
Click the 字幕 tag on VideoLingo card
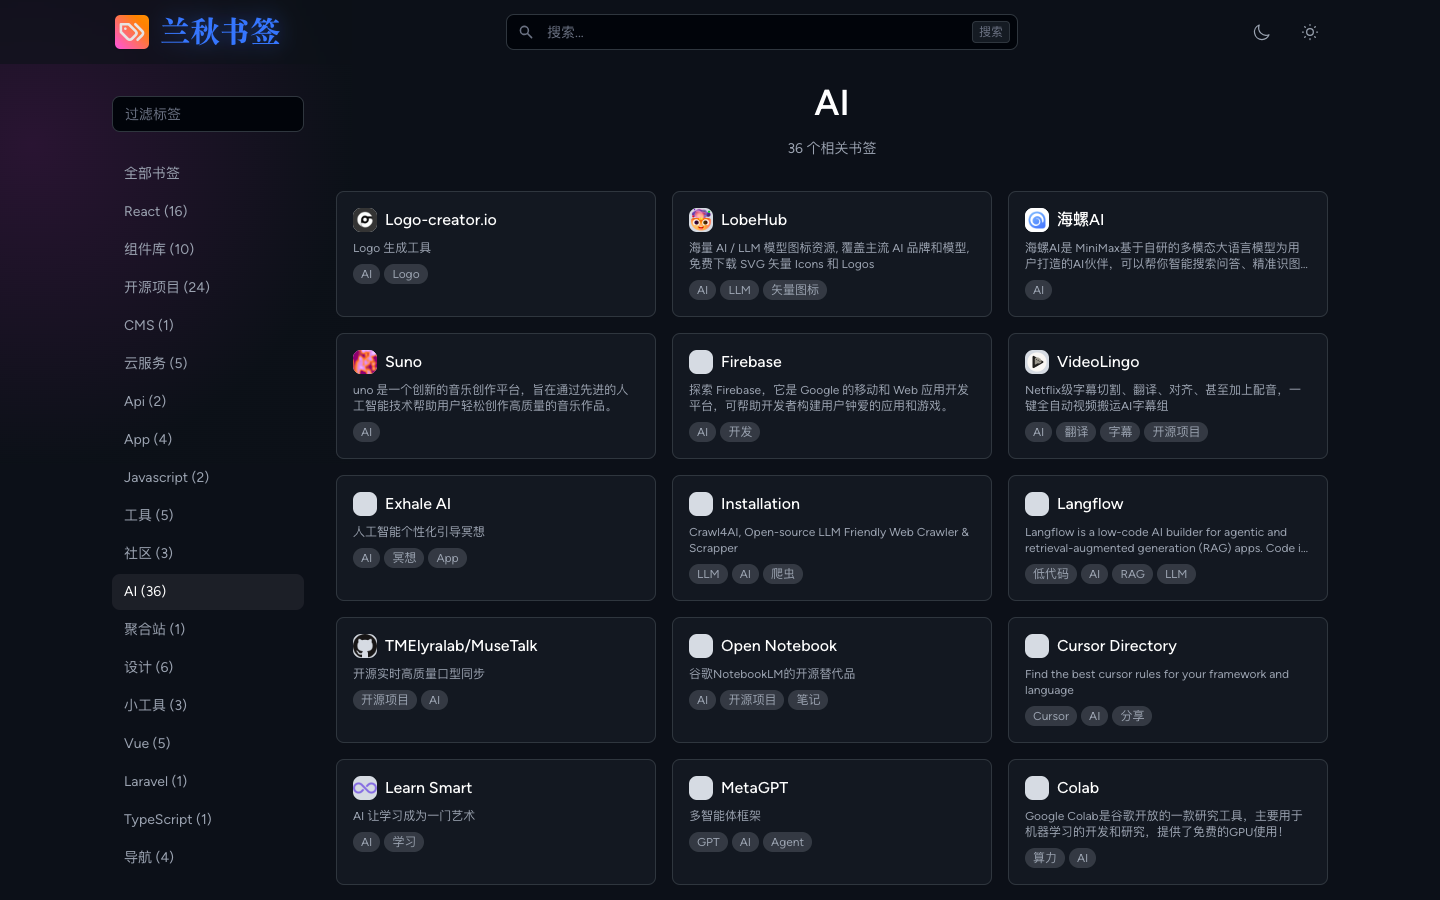point(1120,432)
